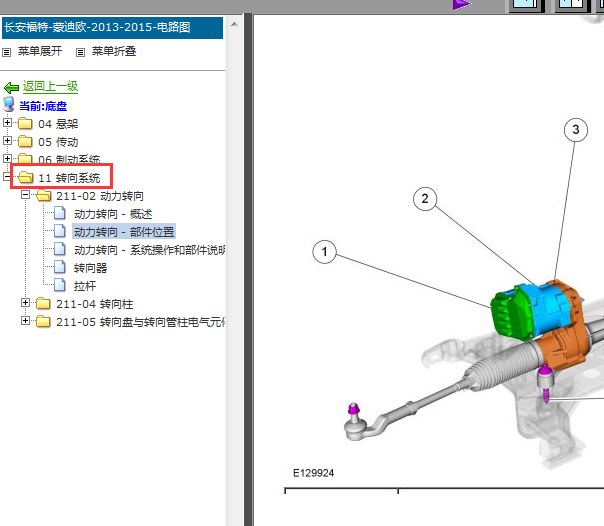Click 菜单展开 to expand all menus

[x=39, y=51]
